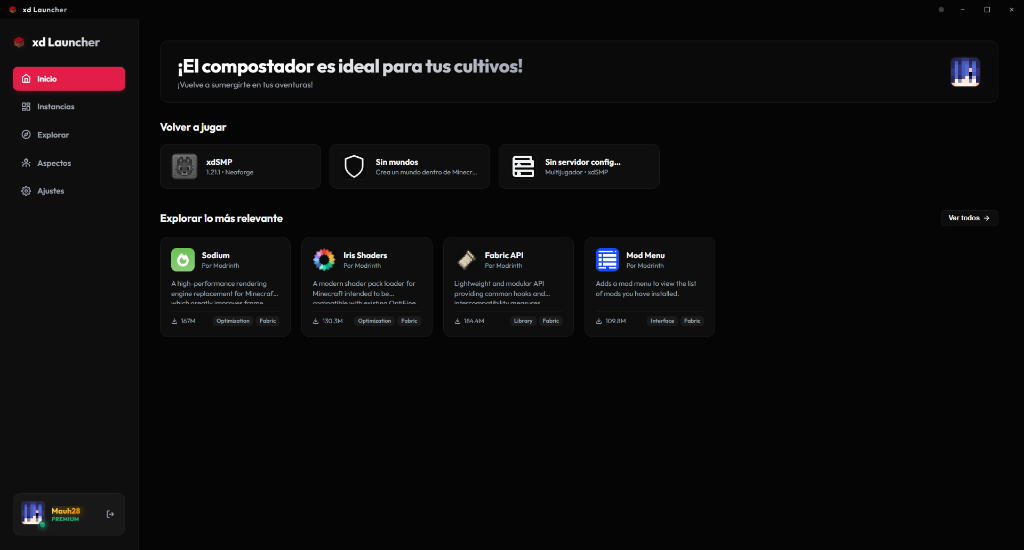The image size is (1024, 550).
Task: Open the Fabric API title
Action: pos(504,255)
